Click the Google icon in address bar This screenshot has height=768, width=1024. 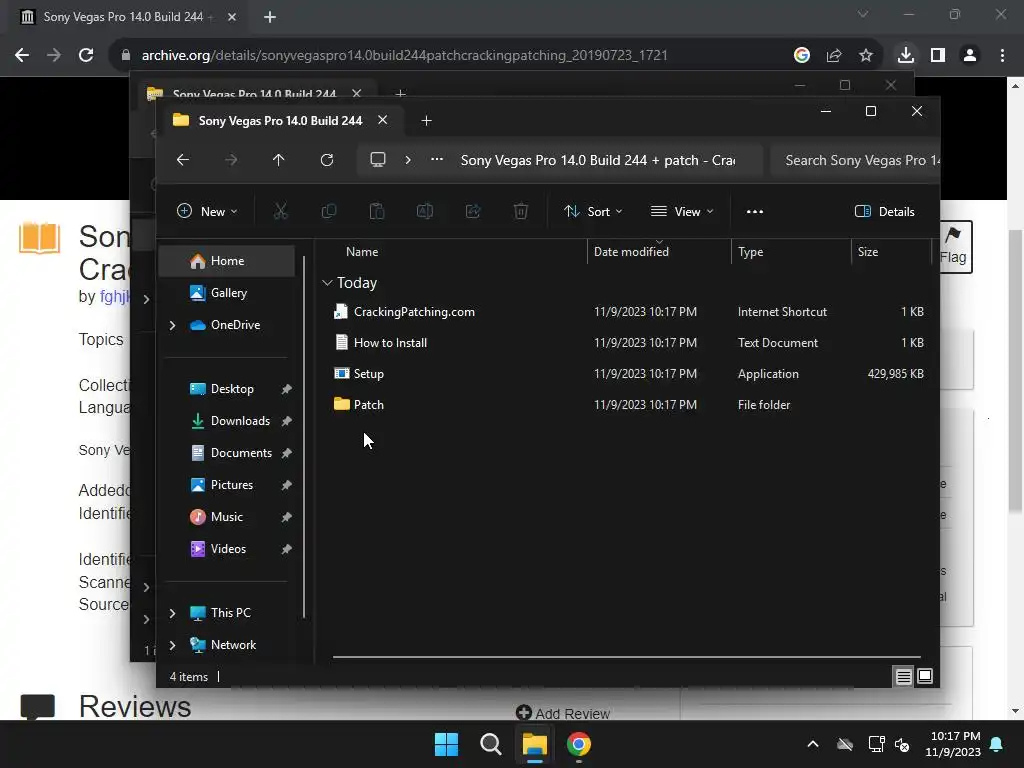click(802, 55)
